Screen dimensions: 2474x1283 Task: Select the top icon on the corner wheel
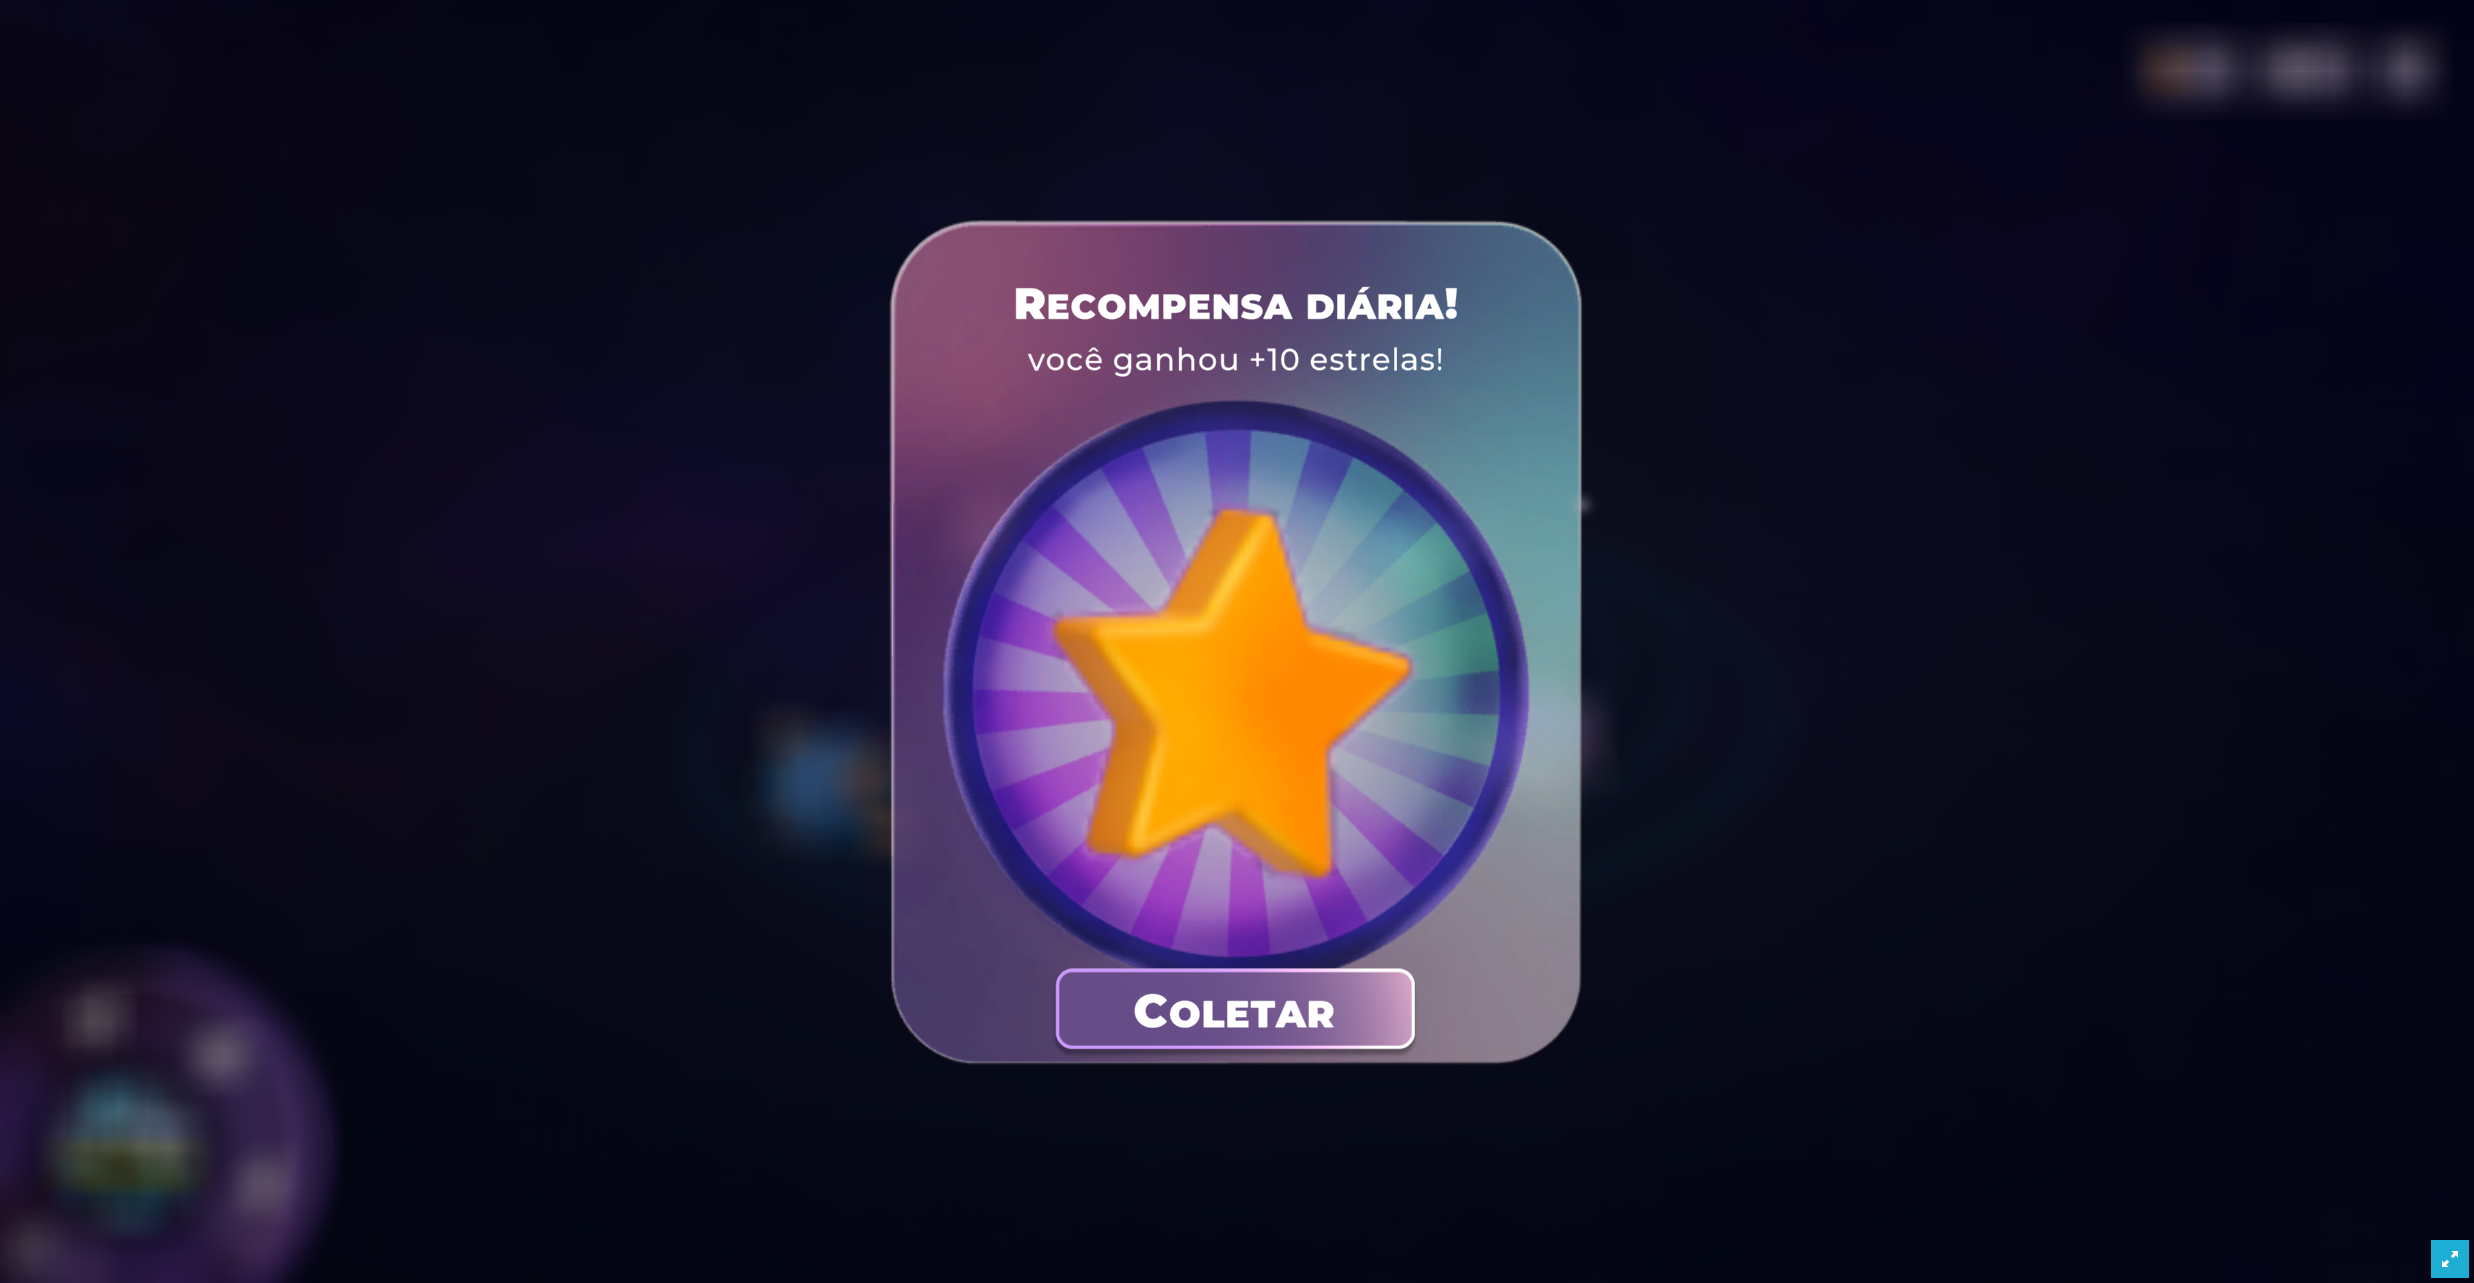click(x=96, y=1018)
